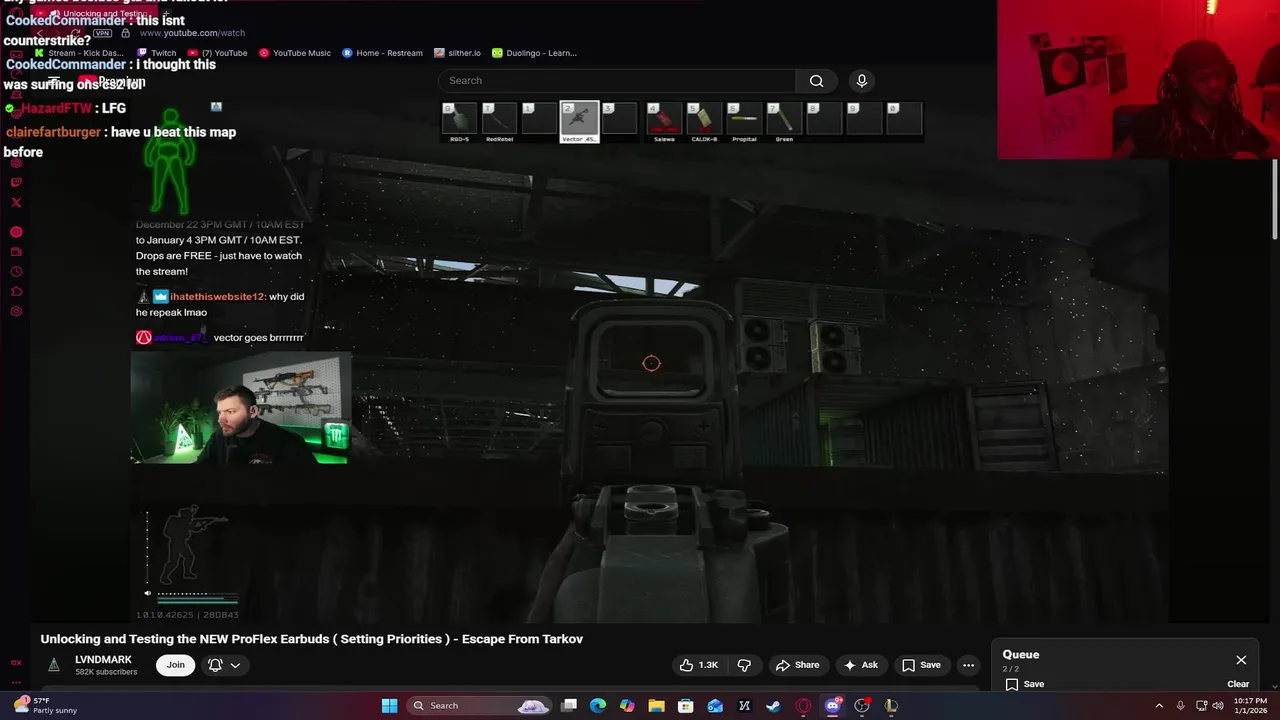The width and height of the screenshot is (1280, 720).
Task: Open the 10:17 PM clock and calendar
Action: pos(1249,706)
